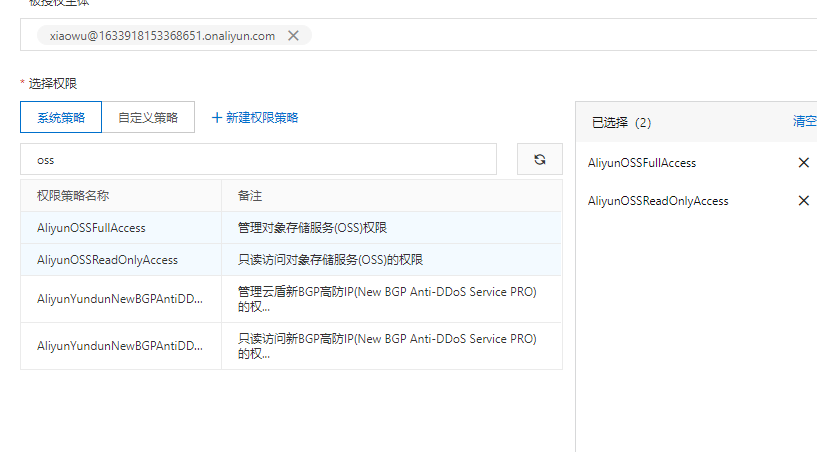
Task: Click the plus icon for new policy
Action: pos(217,118)
